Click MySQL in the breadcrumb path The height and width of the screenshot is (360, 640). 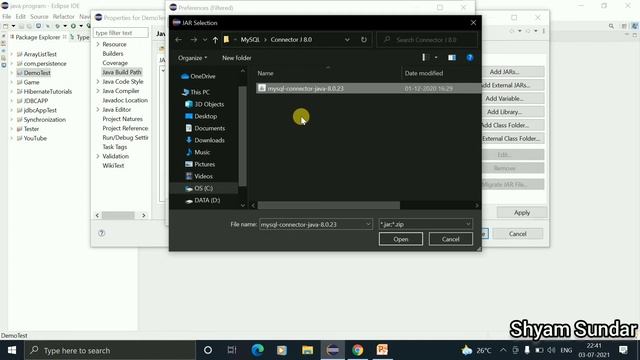point(250,40)
